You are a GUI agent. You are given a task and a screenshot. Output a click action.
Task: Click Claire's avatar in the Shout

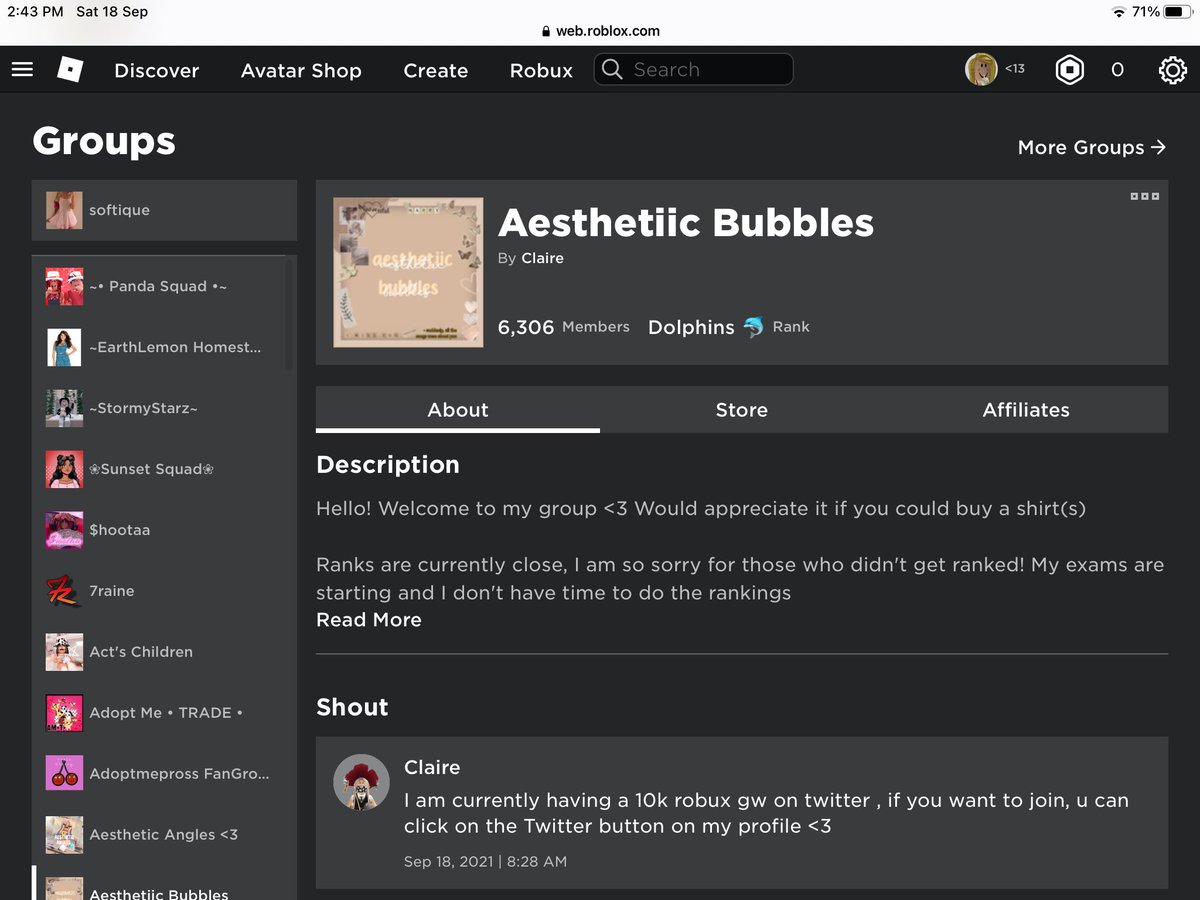click(x=361, y=782)
